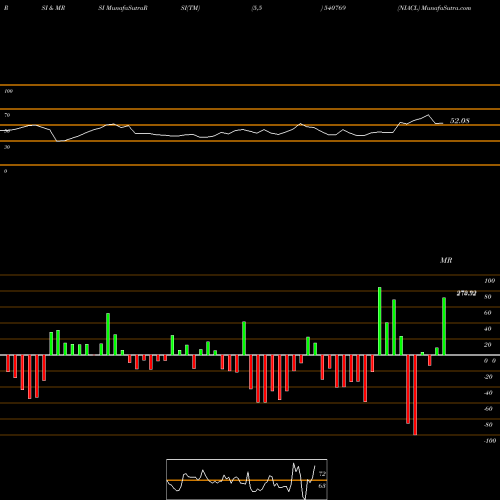
Task: Click the 100 label on the RSI axis
Action: (9, 91)
